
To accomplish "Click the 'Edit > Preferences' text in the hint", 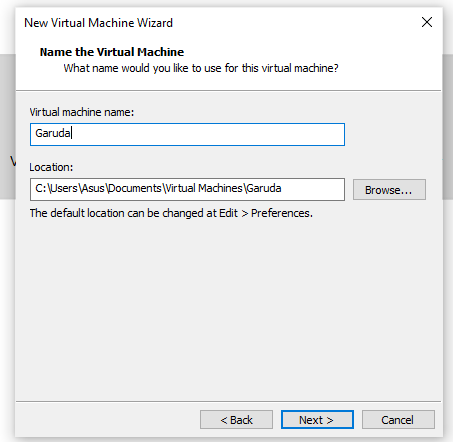I will tap(266, 213).
